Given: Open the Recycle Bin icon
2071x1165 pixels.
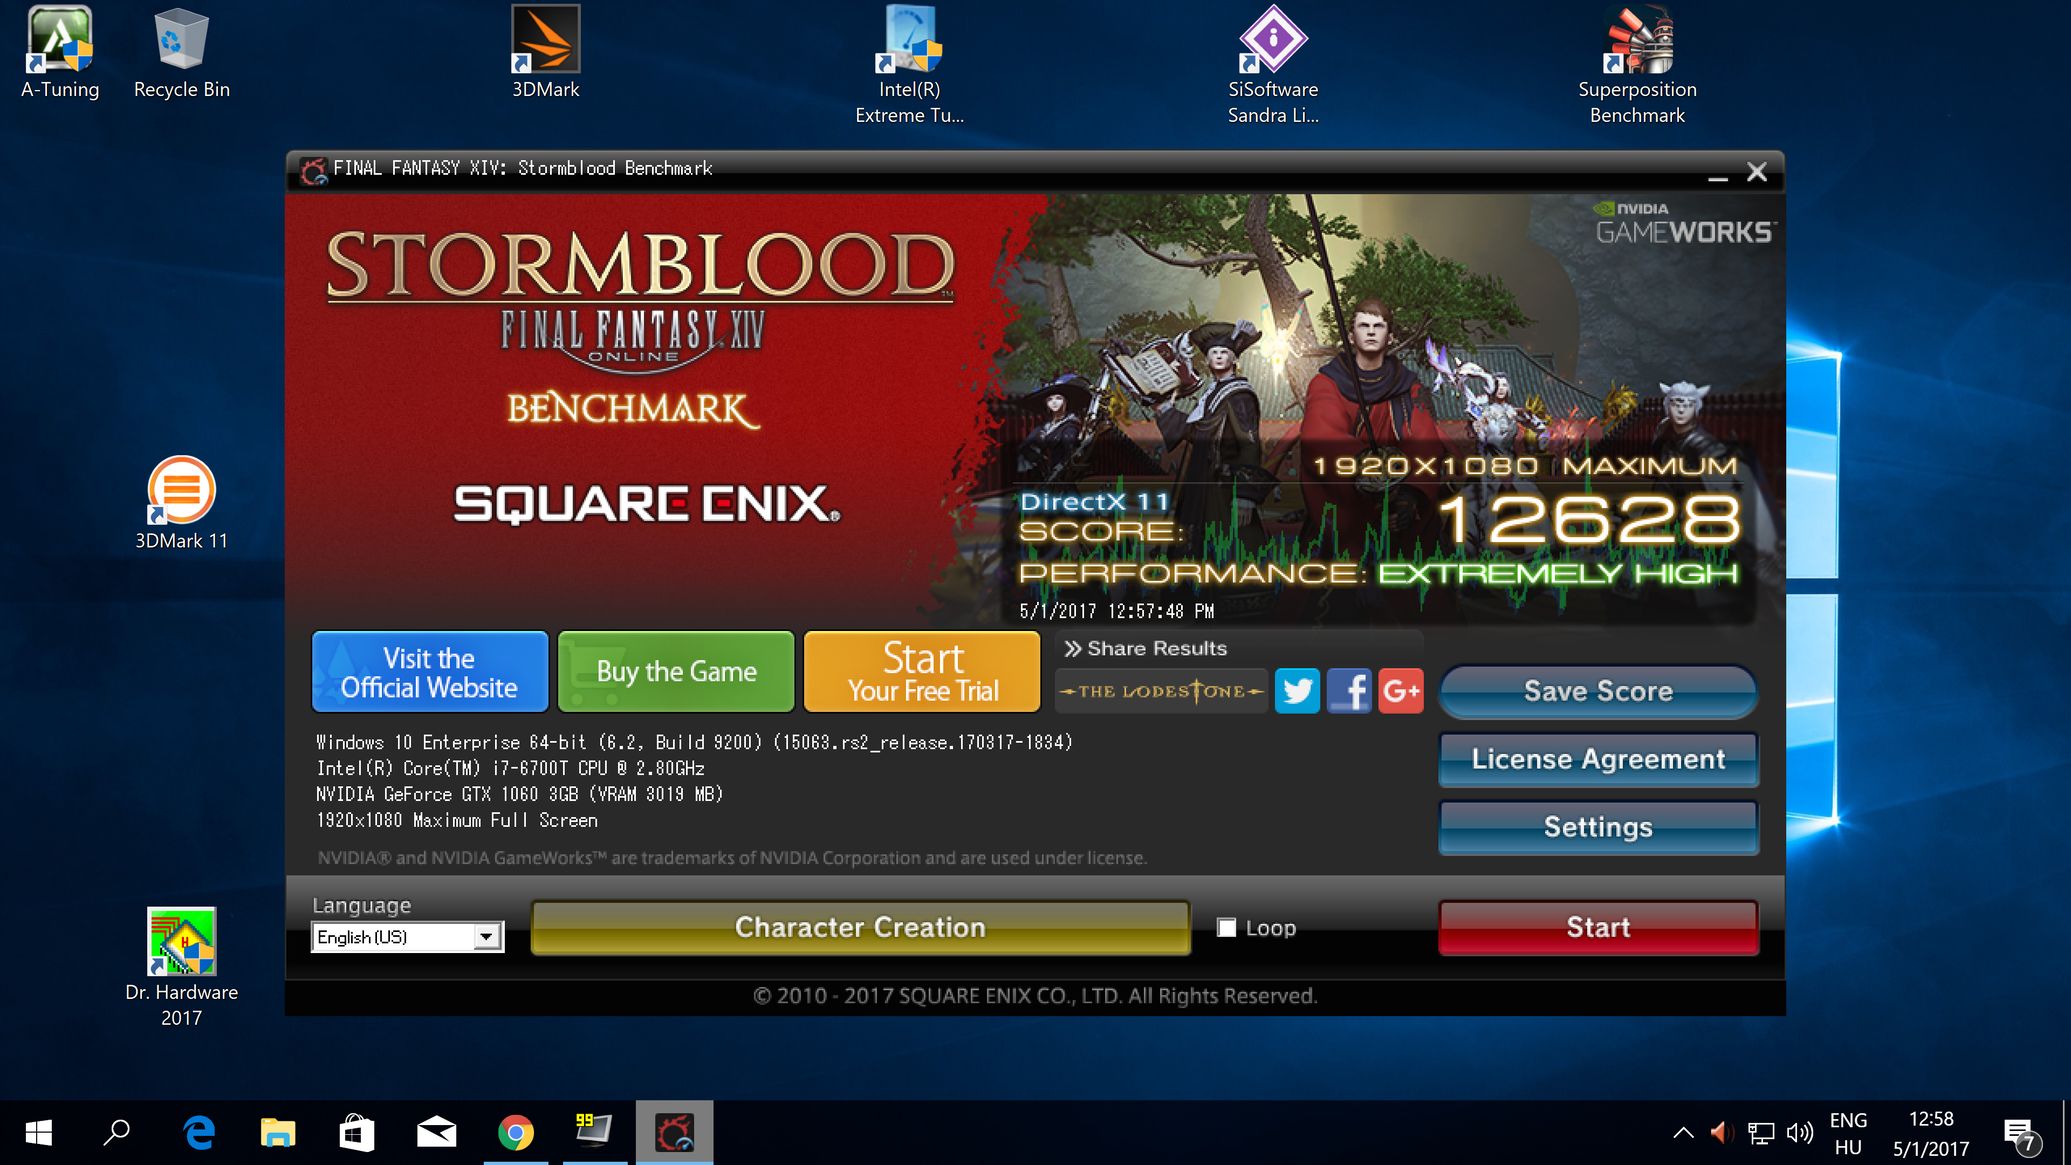Looking at the screenshot, I should (182, 52).
